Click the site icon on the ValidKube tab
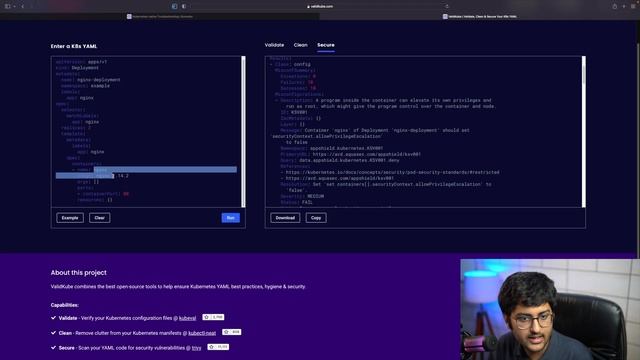The height and width of the screenshot is (360, 640). [x=445, y=17]
